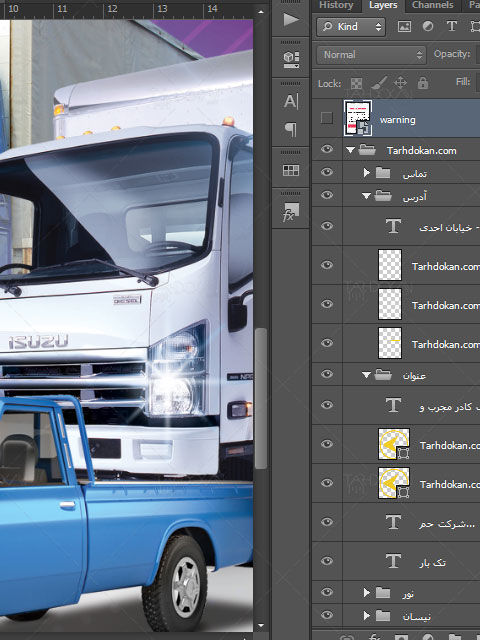Image resolution: width=480 pixels, height=640 pixels.
Task: Click T icon of کادر مجرب text layer
Action: pos(393,405)
